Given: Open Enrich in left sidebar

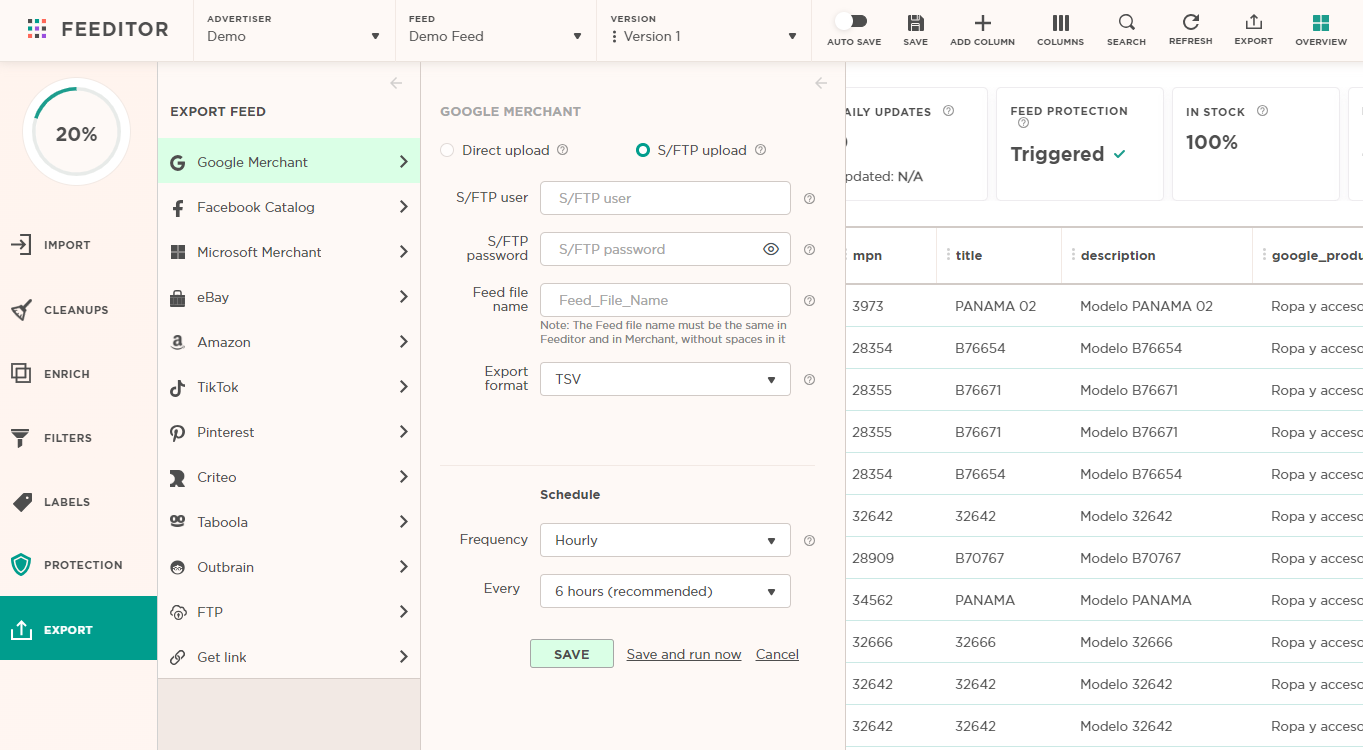Looking at the screenshot, I should (78, 374).
